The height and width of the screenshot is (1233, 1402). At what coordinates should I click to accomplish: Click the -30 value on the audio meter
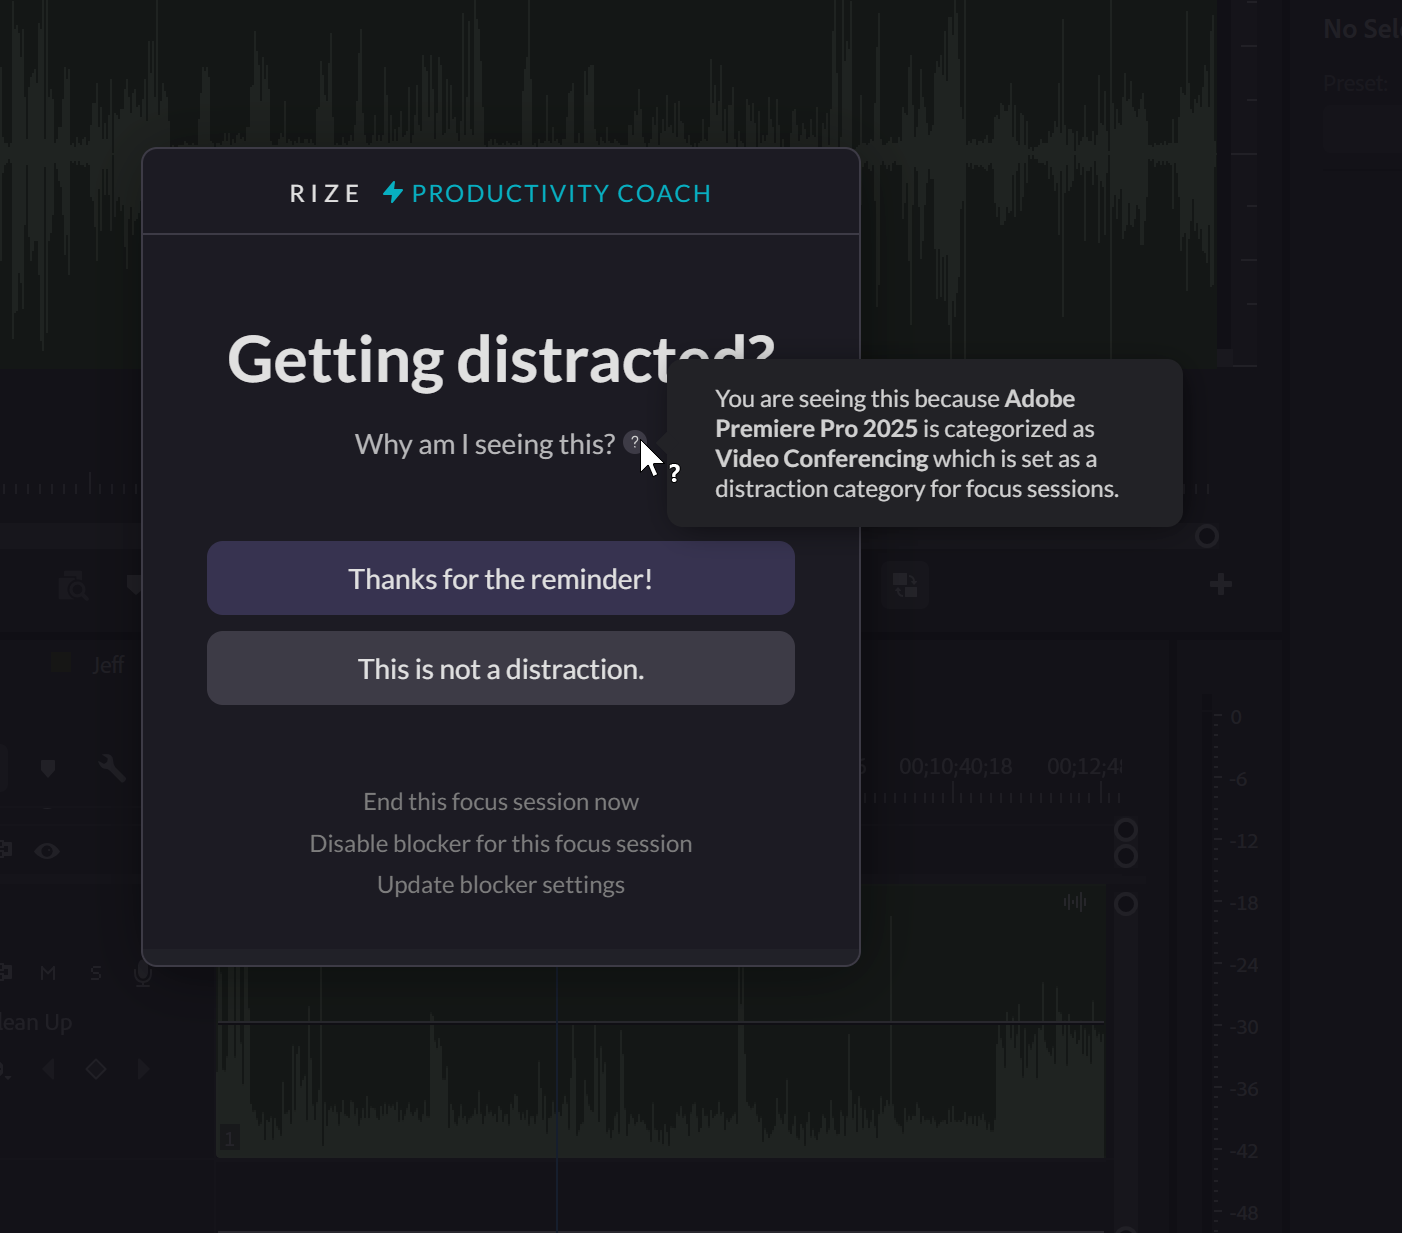pos(1243,1027)
